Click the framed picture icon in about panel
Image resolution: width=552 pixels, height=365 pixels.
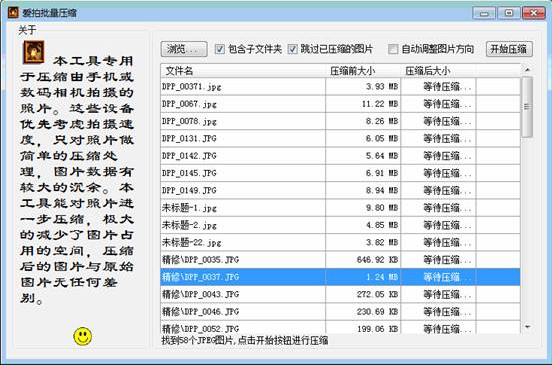point(34,52)
